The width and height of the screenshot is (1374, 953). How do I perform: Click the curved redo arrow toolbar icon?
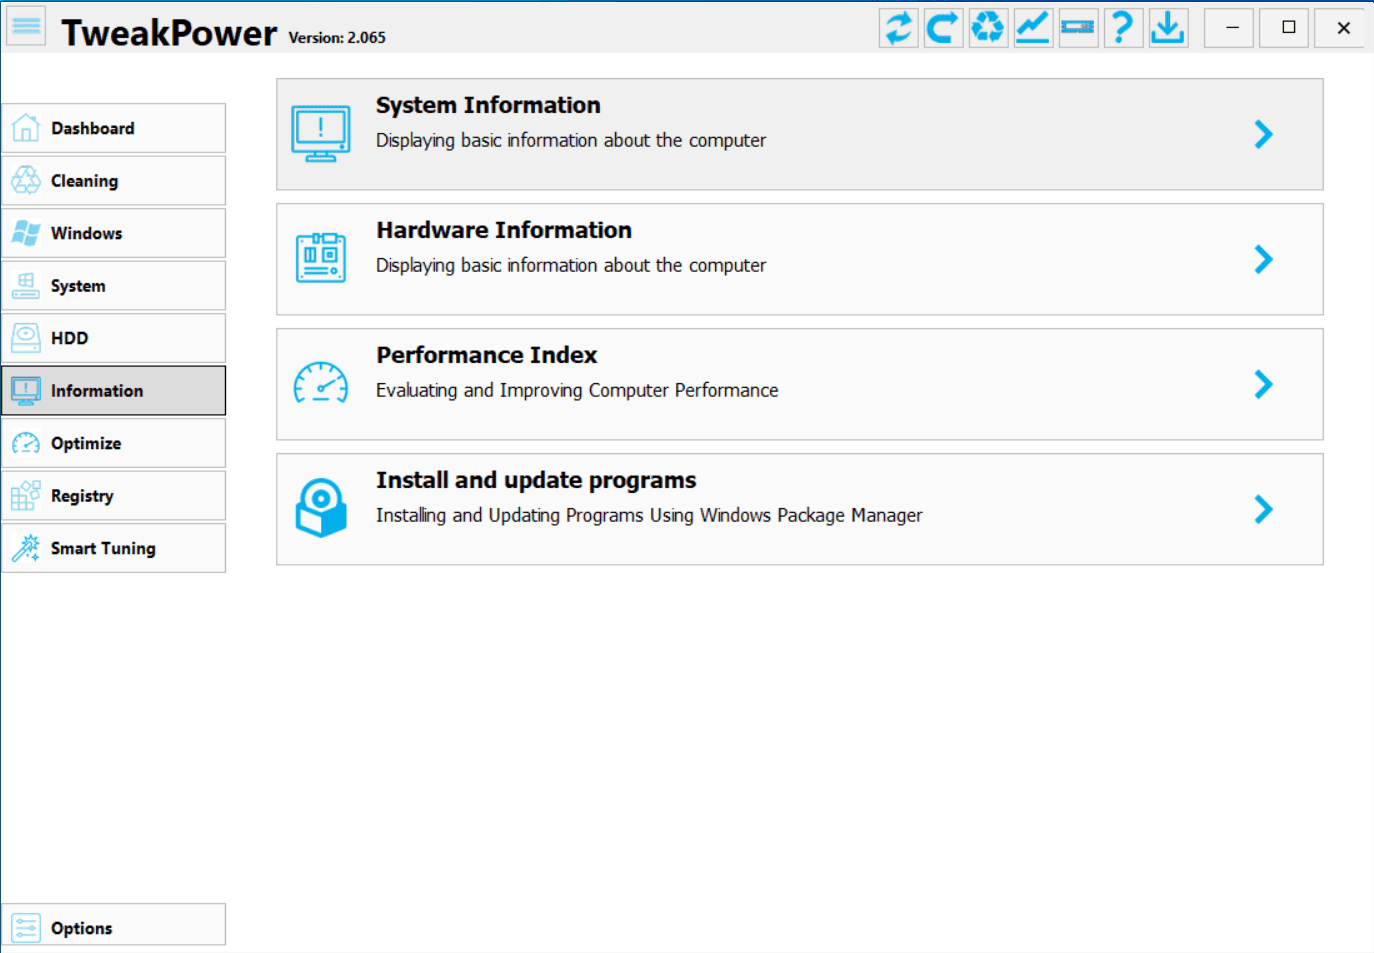[943, 27]
